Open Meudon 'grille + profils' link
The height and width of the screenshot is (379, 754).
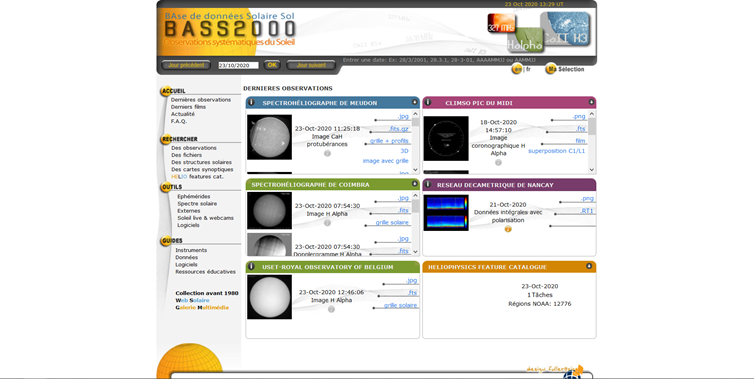point(390,141)
